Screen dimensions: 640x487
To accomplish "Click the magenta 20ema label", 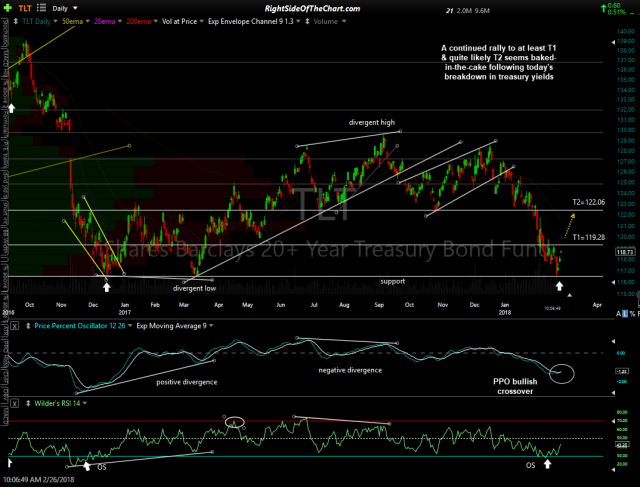I will pos(104,21).
